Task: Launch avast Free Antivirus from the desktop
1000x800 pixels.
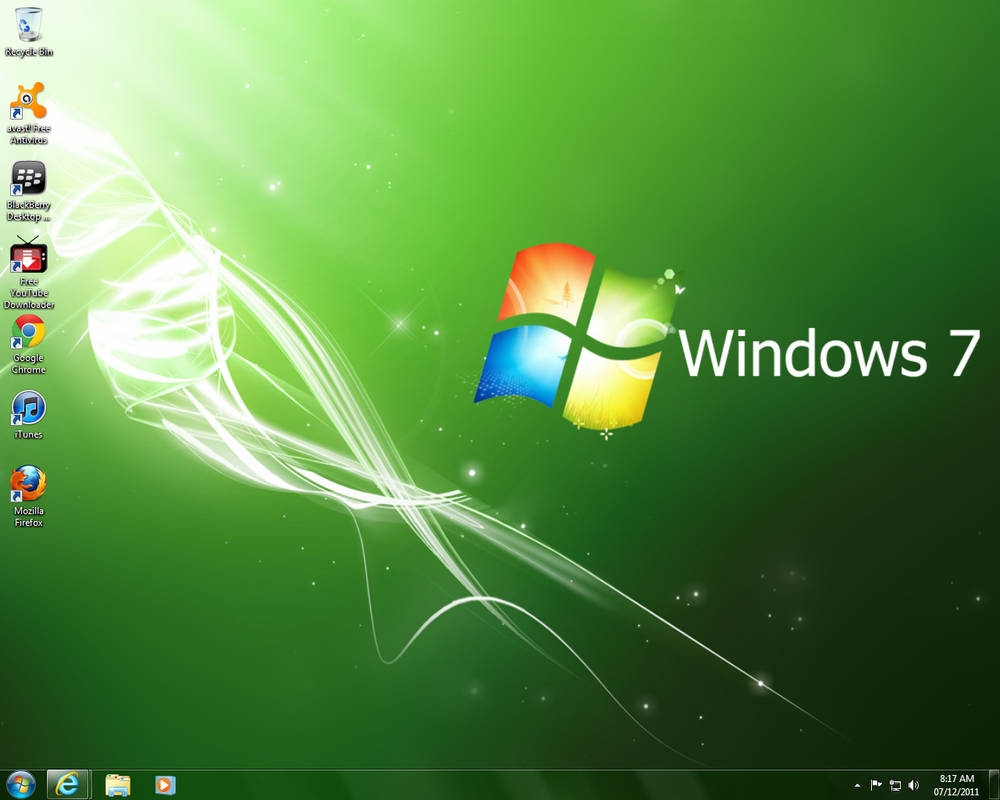Action: click(28, 105)
